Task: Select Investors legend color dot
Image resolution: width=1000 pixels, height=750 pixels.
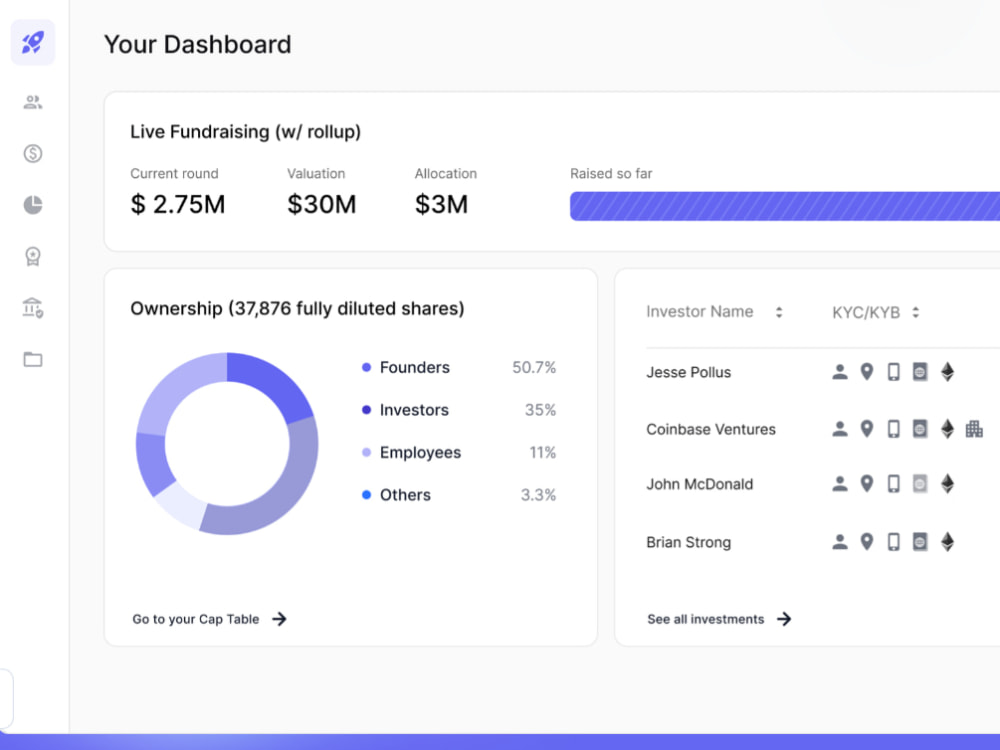Action: tap(366, 410)
